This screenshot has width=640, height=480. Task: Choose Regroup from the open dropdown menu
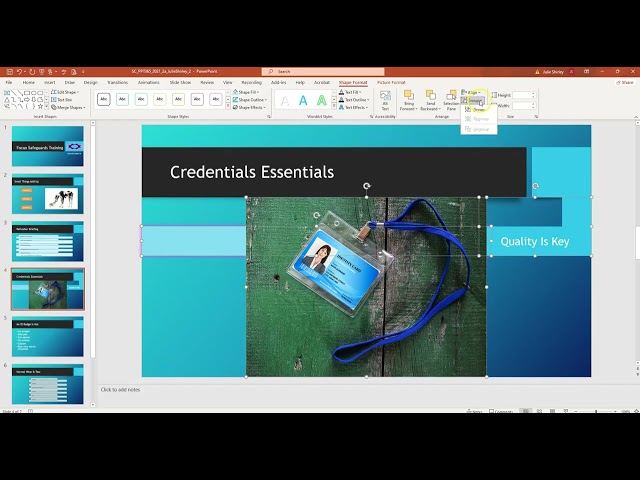pos(477,119)
